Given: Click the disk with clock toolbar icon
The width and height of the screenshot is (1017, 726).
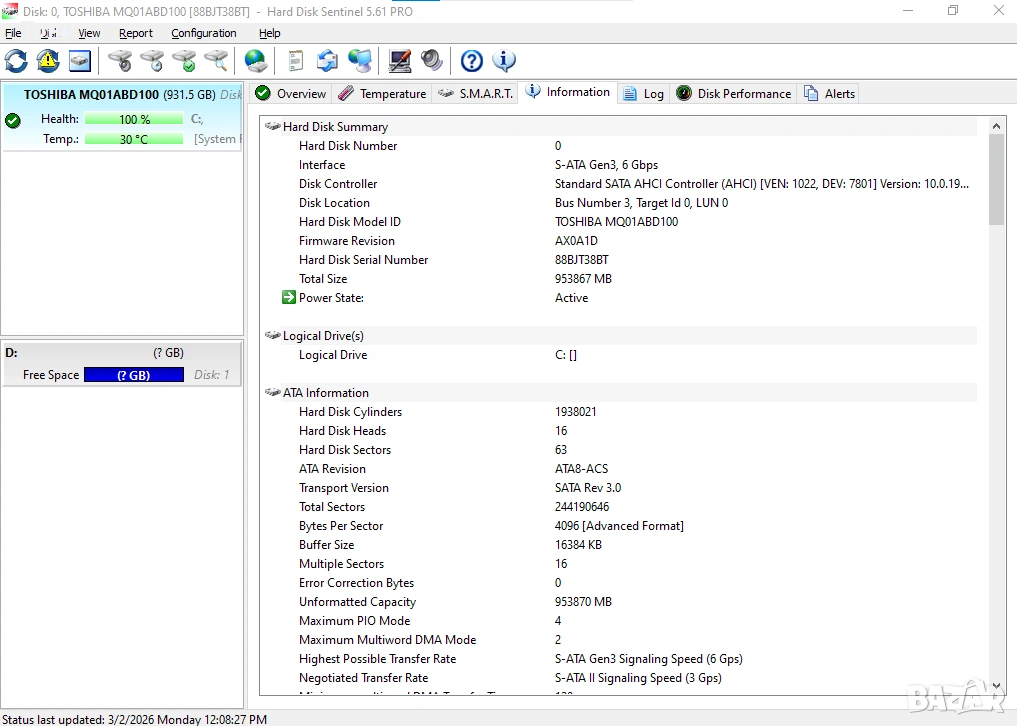Looking at the screenshot, I should pyautogui.click(x=152, y=61).
